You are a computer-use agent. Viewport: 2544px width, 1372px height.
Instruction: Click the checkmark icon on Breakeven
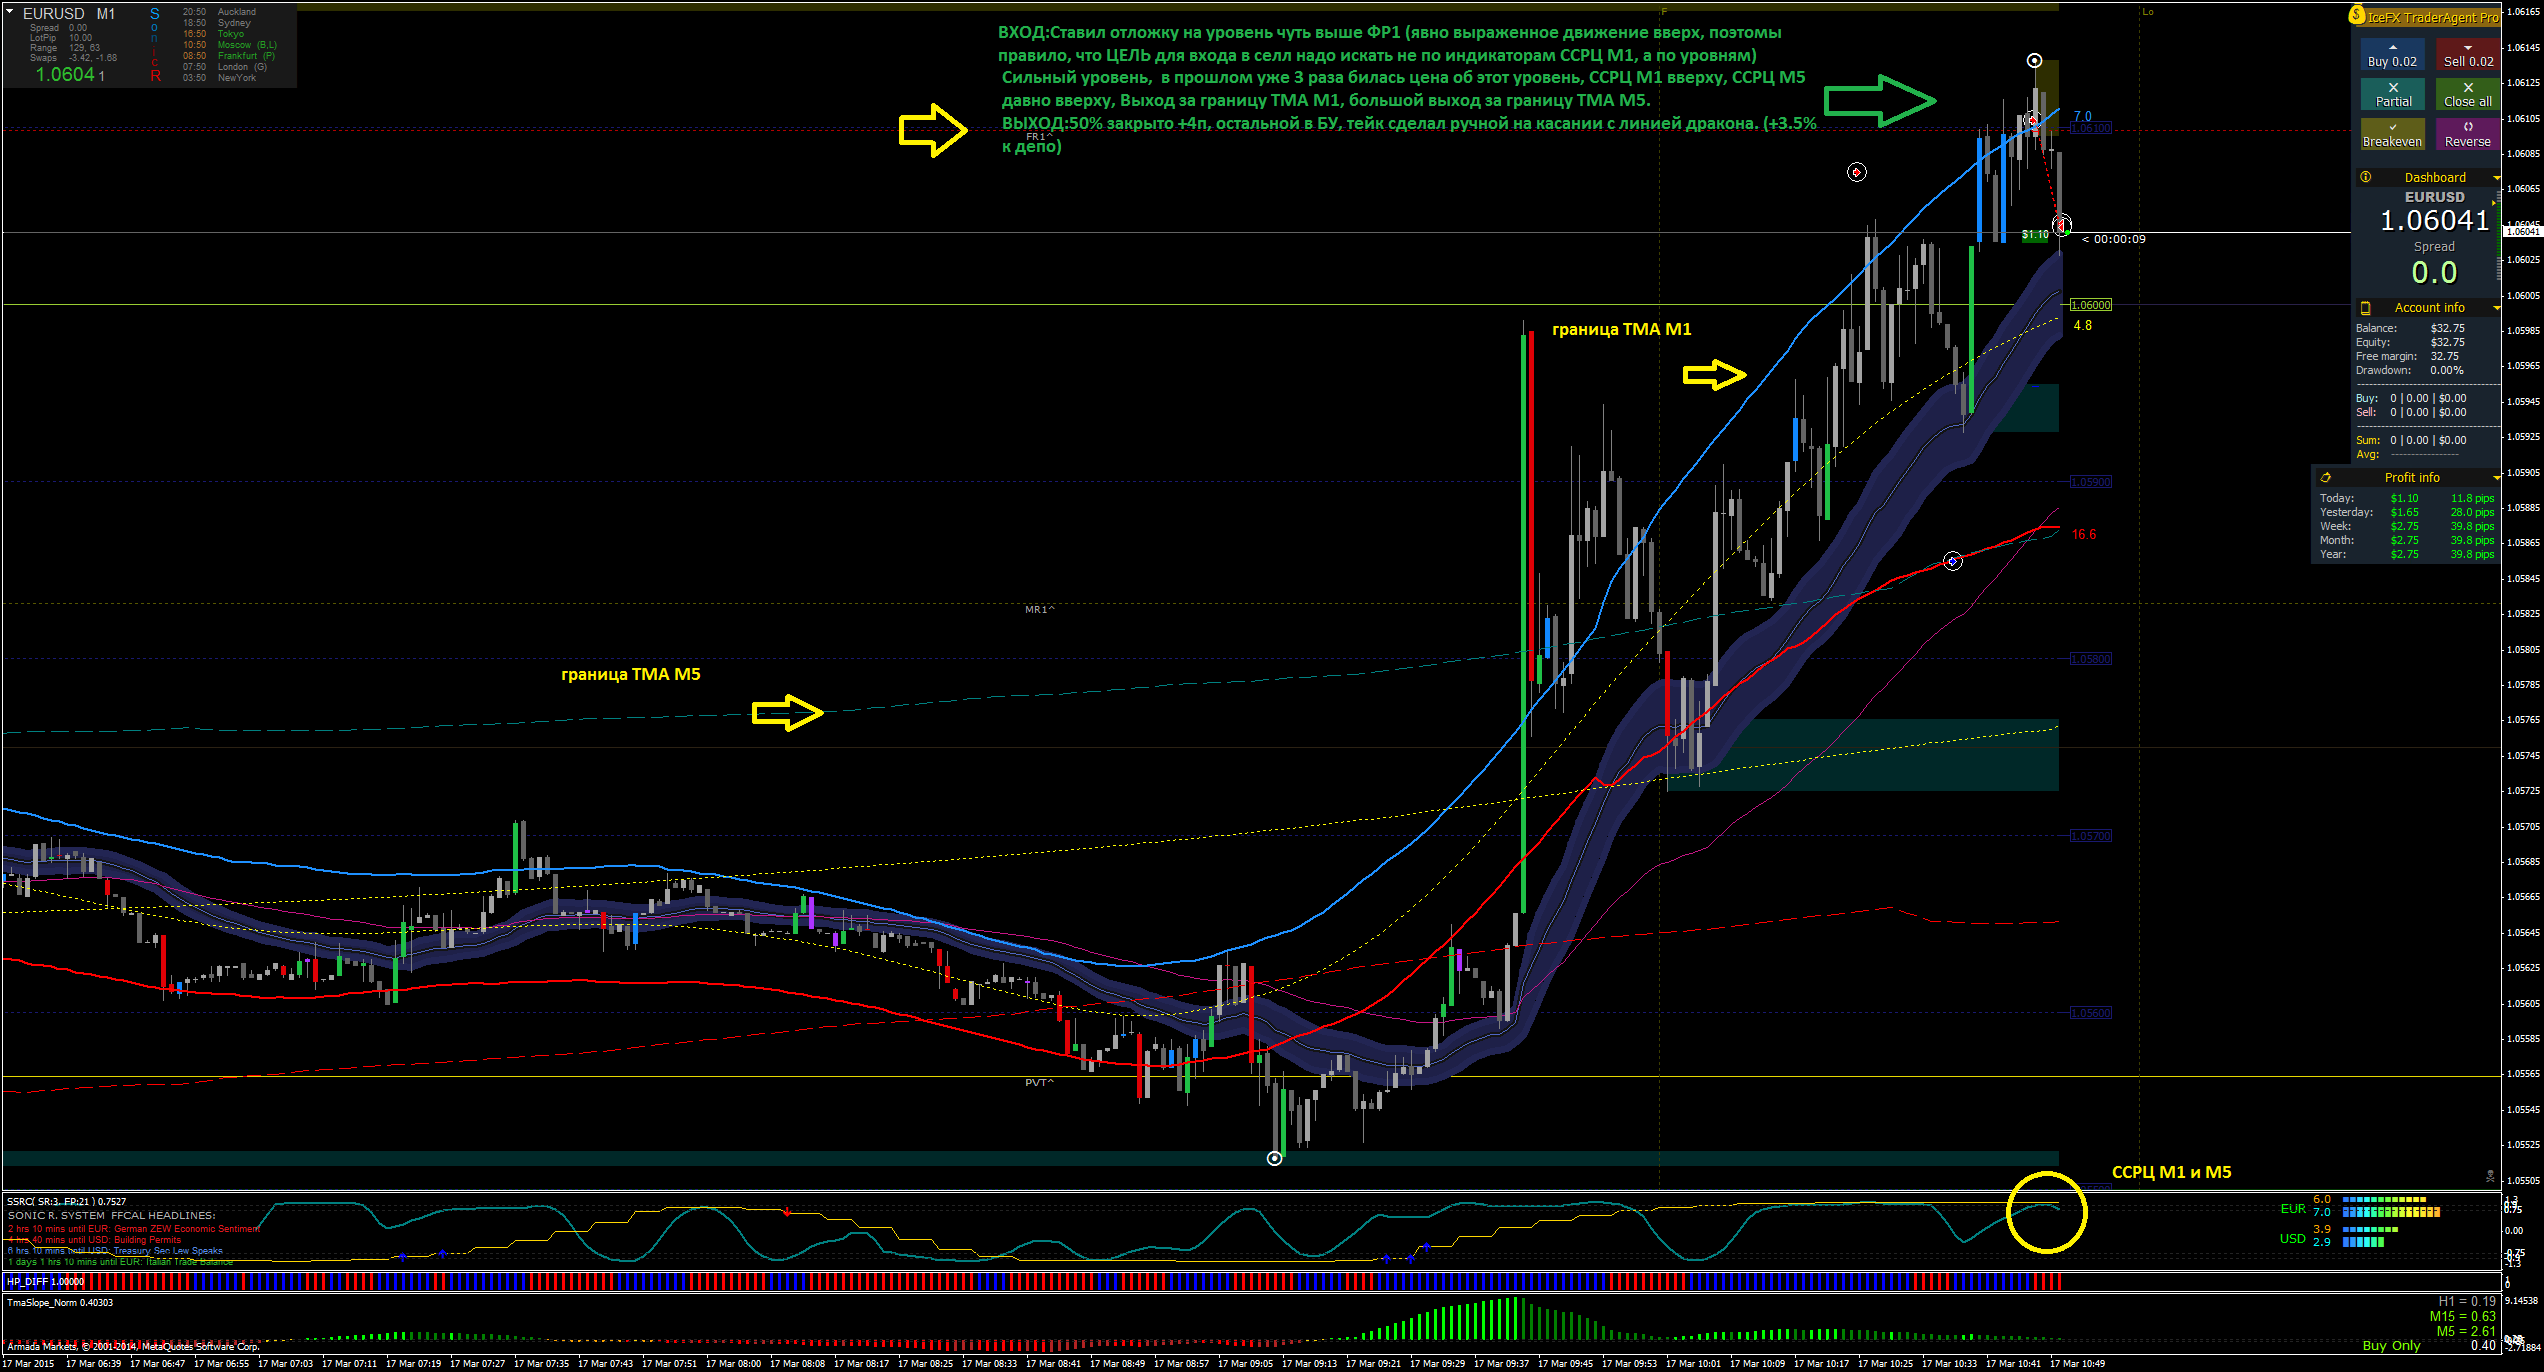click(x=2393, y=127)
